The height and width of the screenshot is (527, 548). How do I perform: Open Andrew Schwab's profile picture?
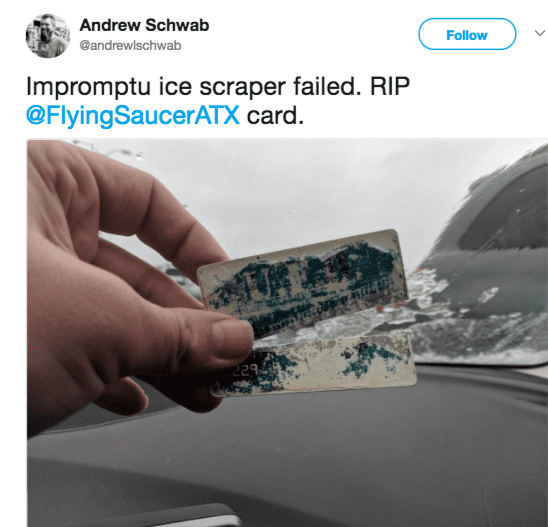point(48,36)
